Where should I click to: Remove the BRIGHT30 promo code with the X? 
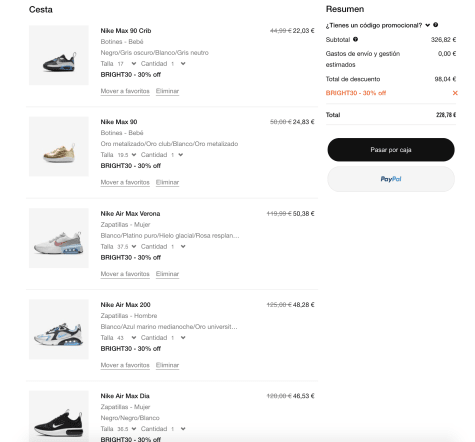tap(455, 93)
